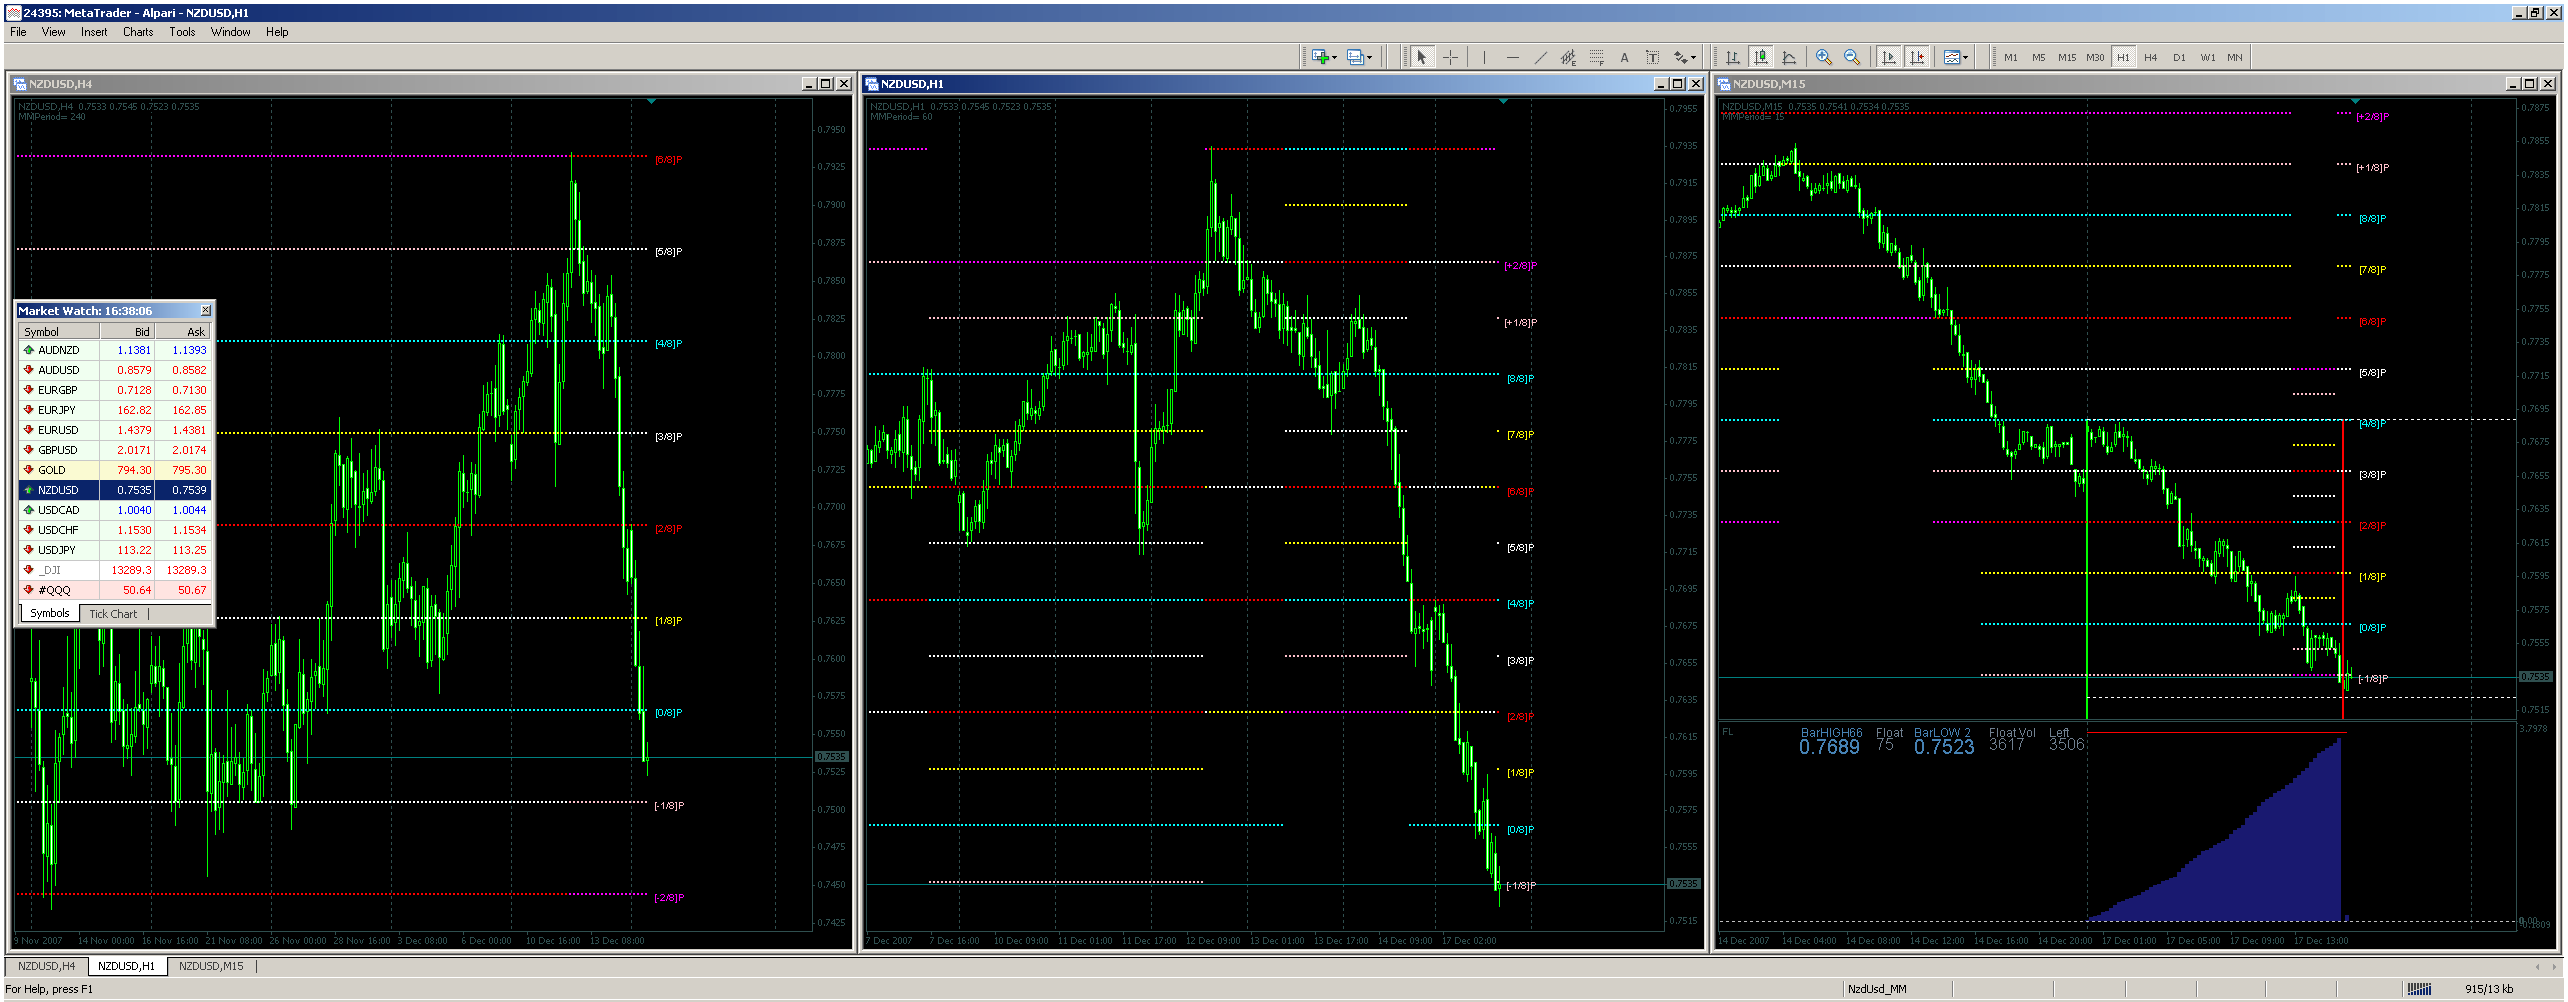Image resolution: width=2568 pixels, height=1002 pixels.
Task: Switch to Candlesticks chart display
Action: pyautogui.click(x=1761, y=57)
